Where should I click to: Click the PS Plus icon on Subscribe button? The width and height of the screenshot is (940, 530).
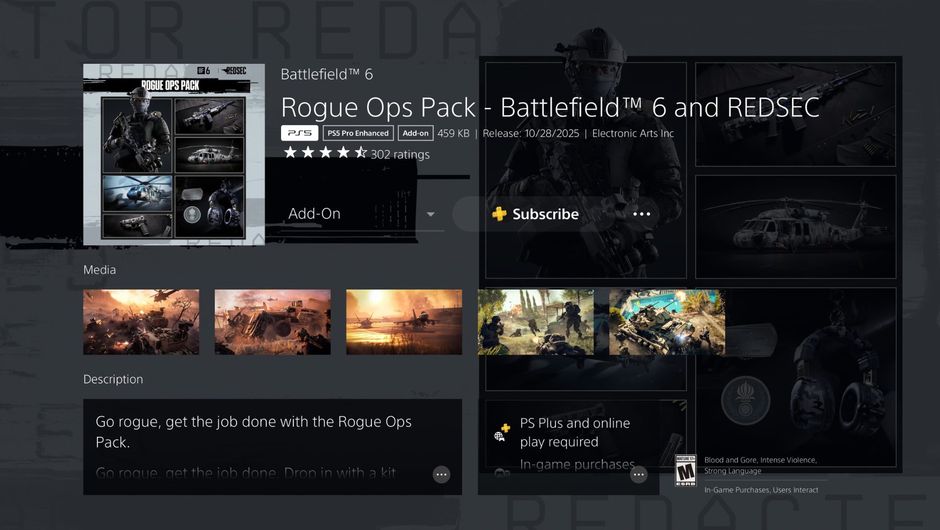click(499, 214)
